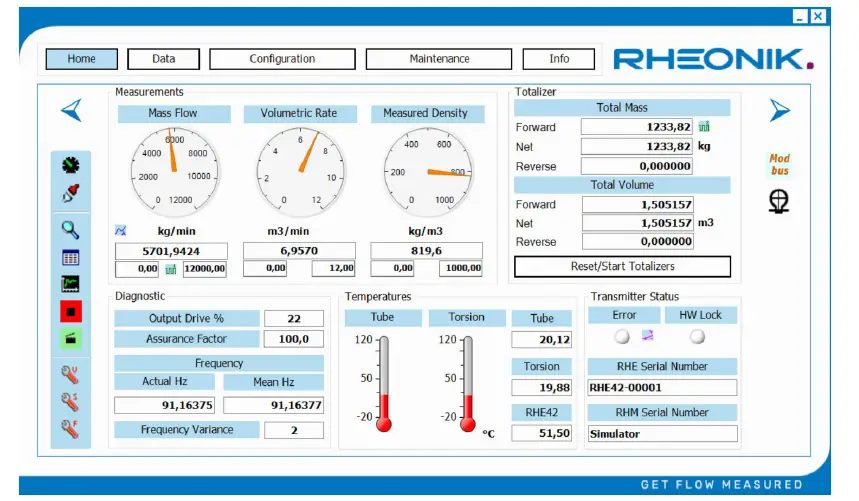Image resolution: width=859 pixels, height=501 pixels.
Task: Click the Mass Flow maximum field 12000,00
Action: click(204, 269)
